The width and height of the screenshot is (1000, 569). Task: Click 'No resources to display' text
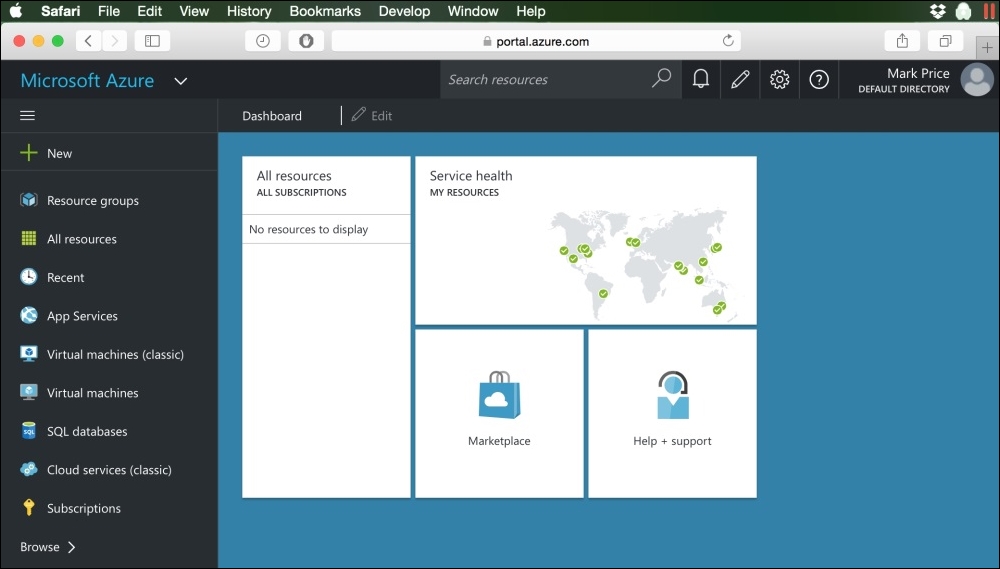click(x=309, y=229)
